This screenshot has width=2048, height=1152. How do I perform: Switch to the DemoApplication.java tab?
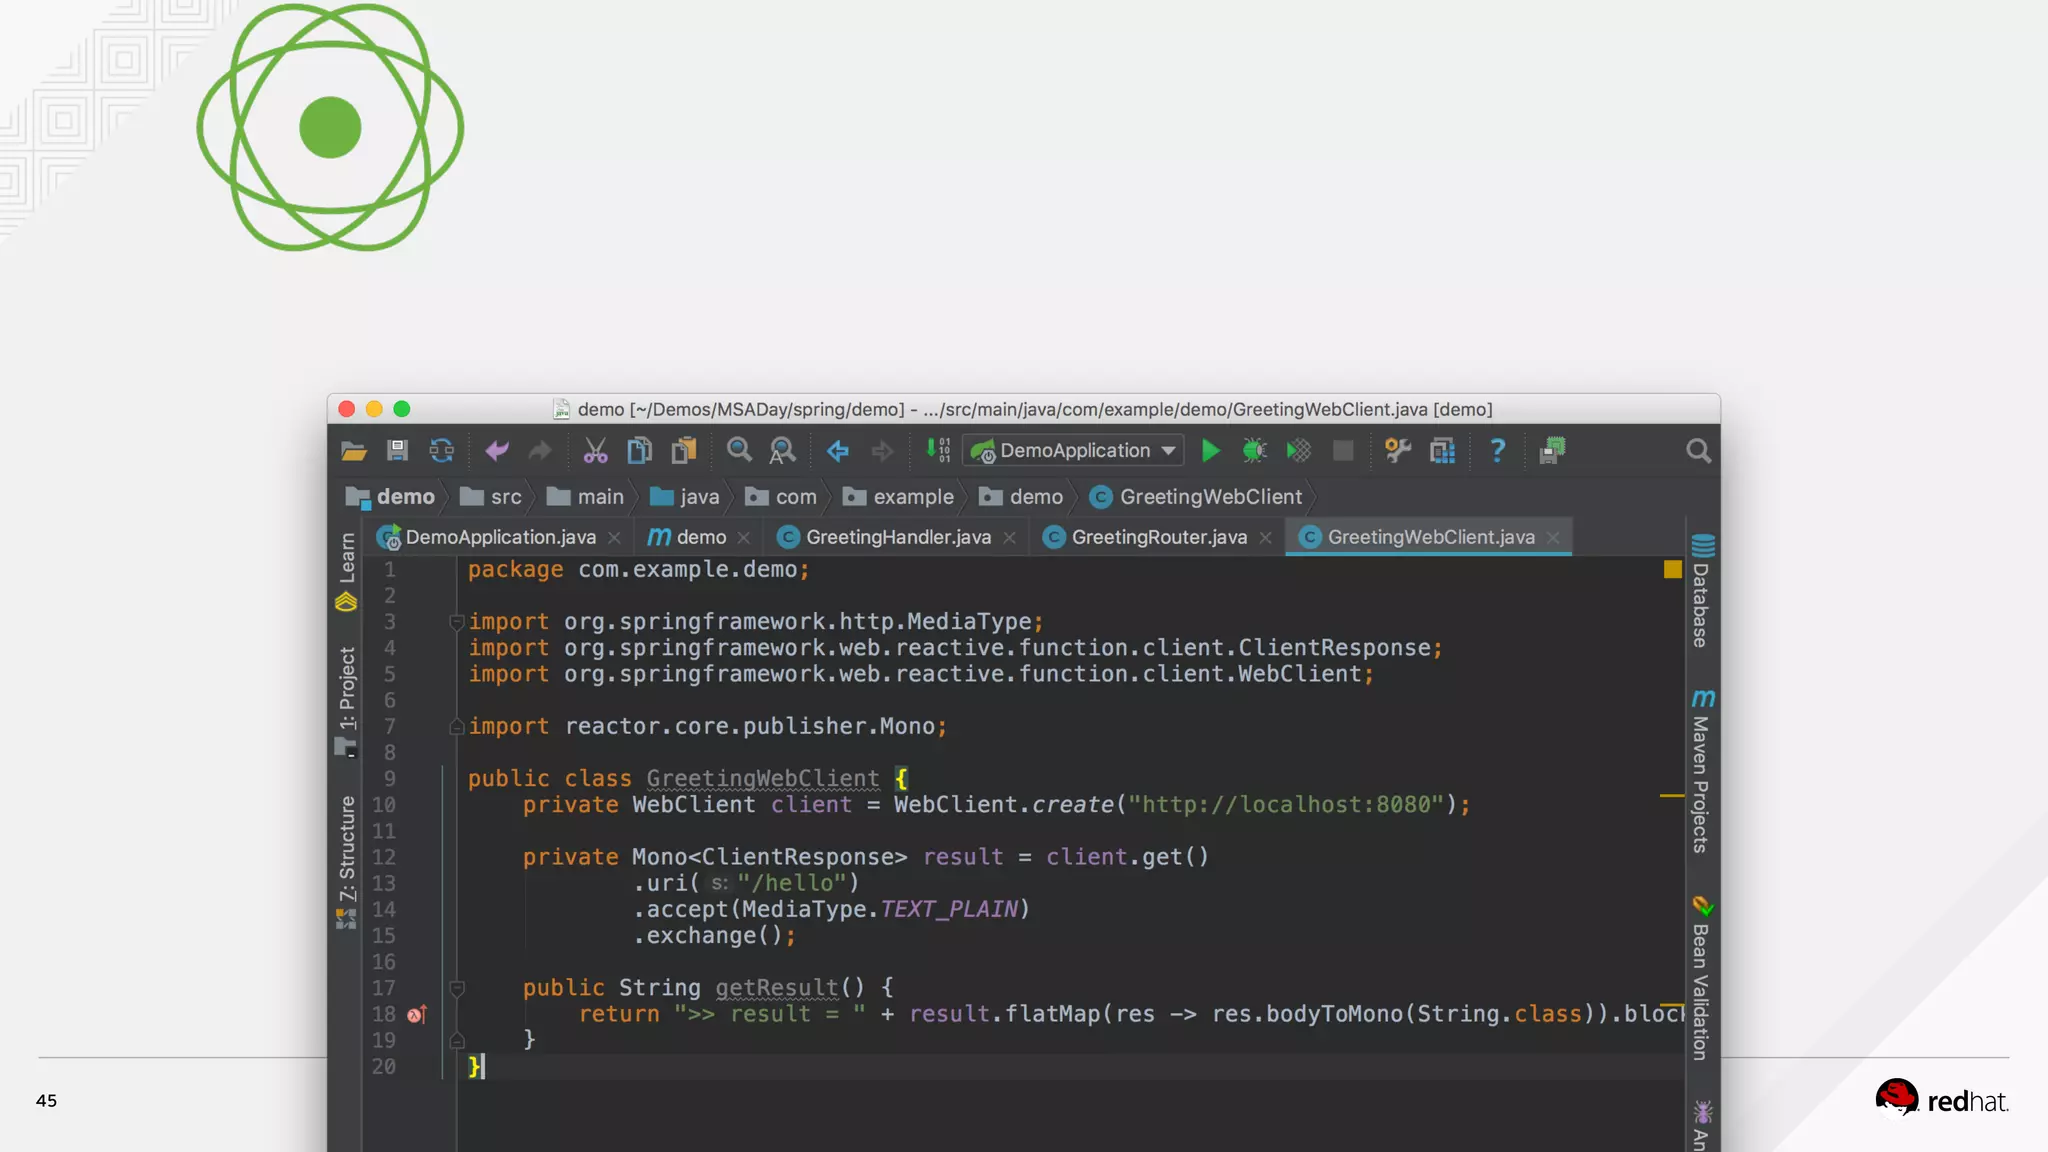pos(500,538)
